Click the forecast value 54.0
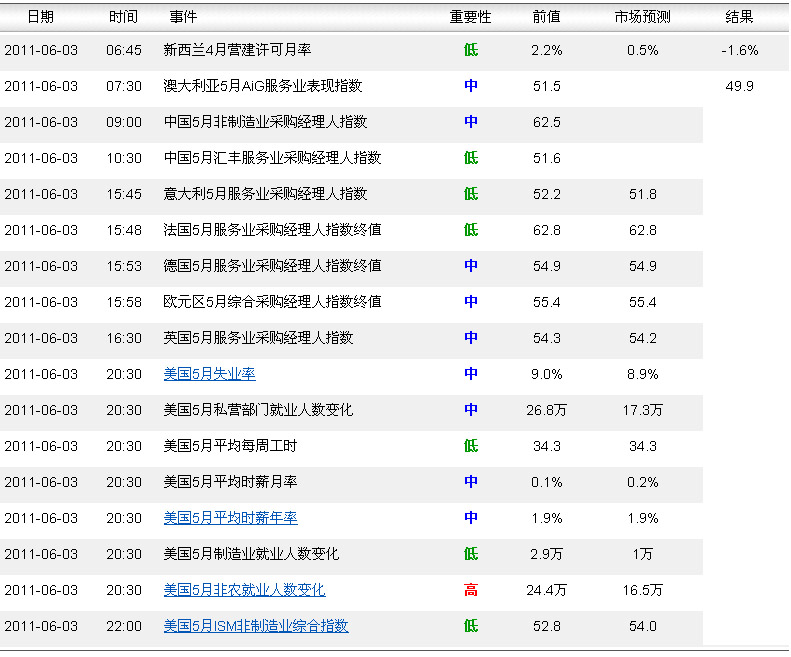Image resolution: width=791 pixels, height=657 pixels. [x=643, y=627]
